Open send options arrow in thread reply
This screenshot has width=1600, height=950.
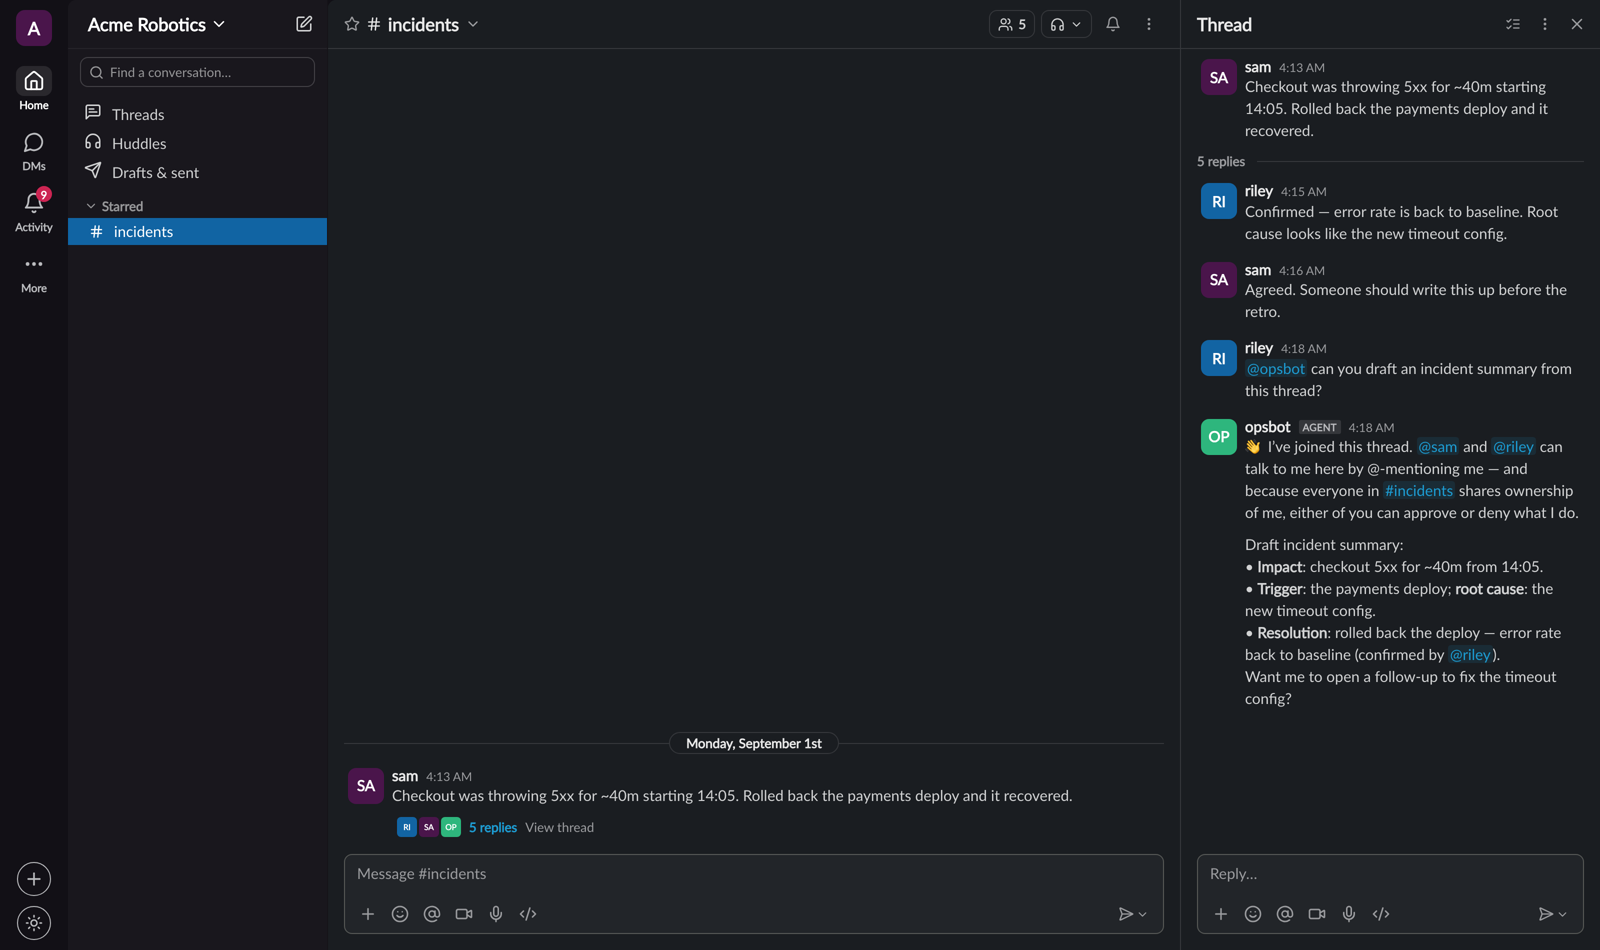(1563, 914)
